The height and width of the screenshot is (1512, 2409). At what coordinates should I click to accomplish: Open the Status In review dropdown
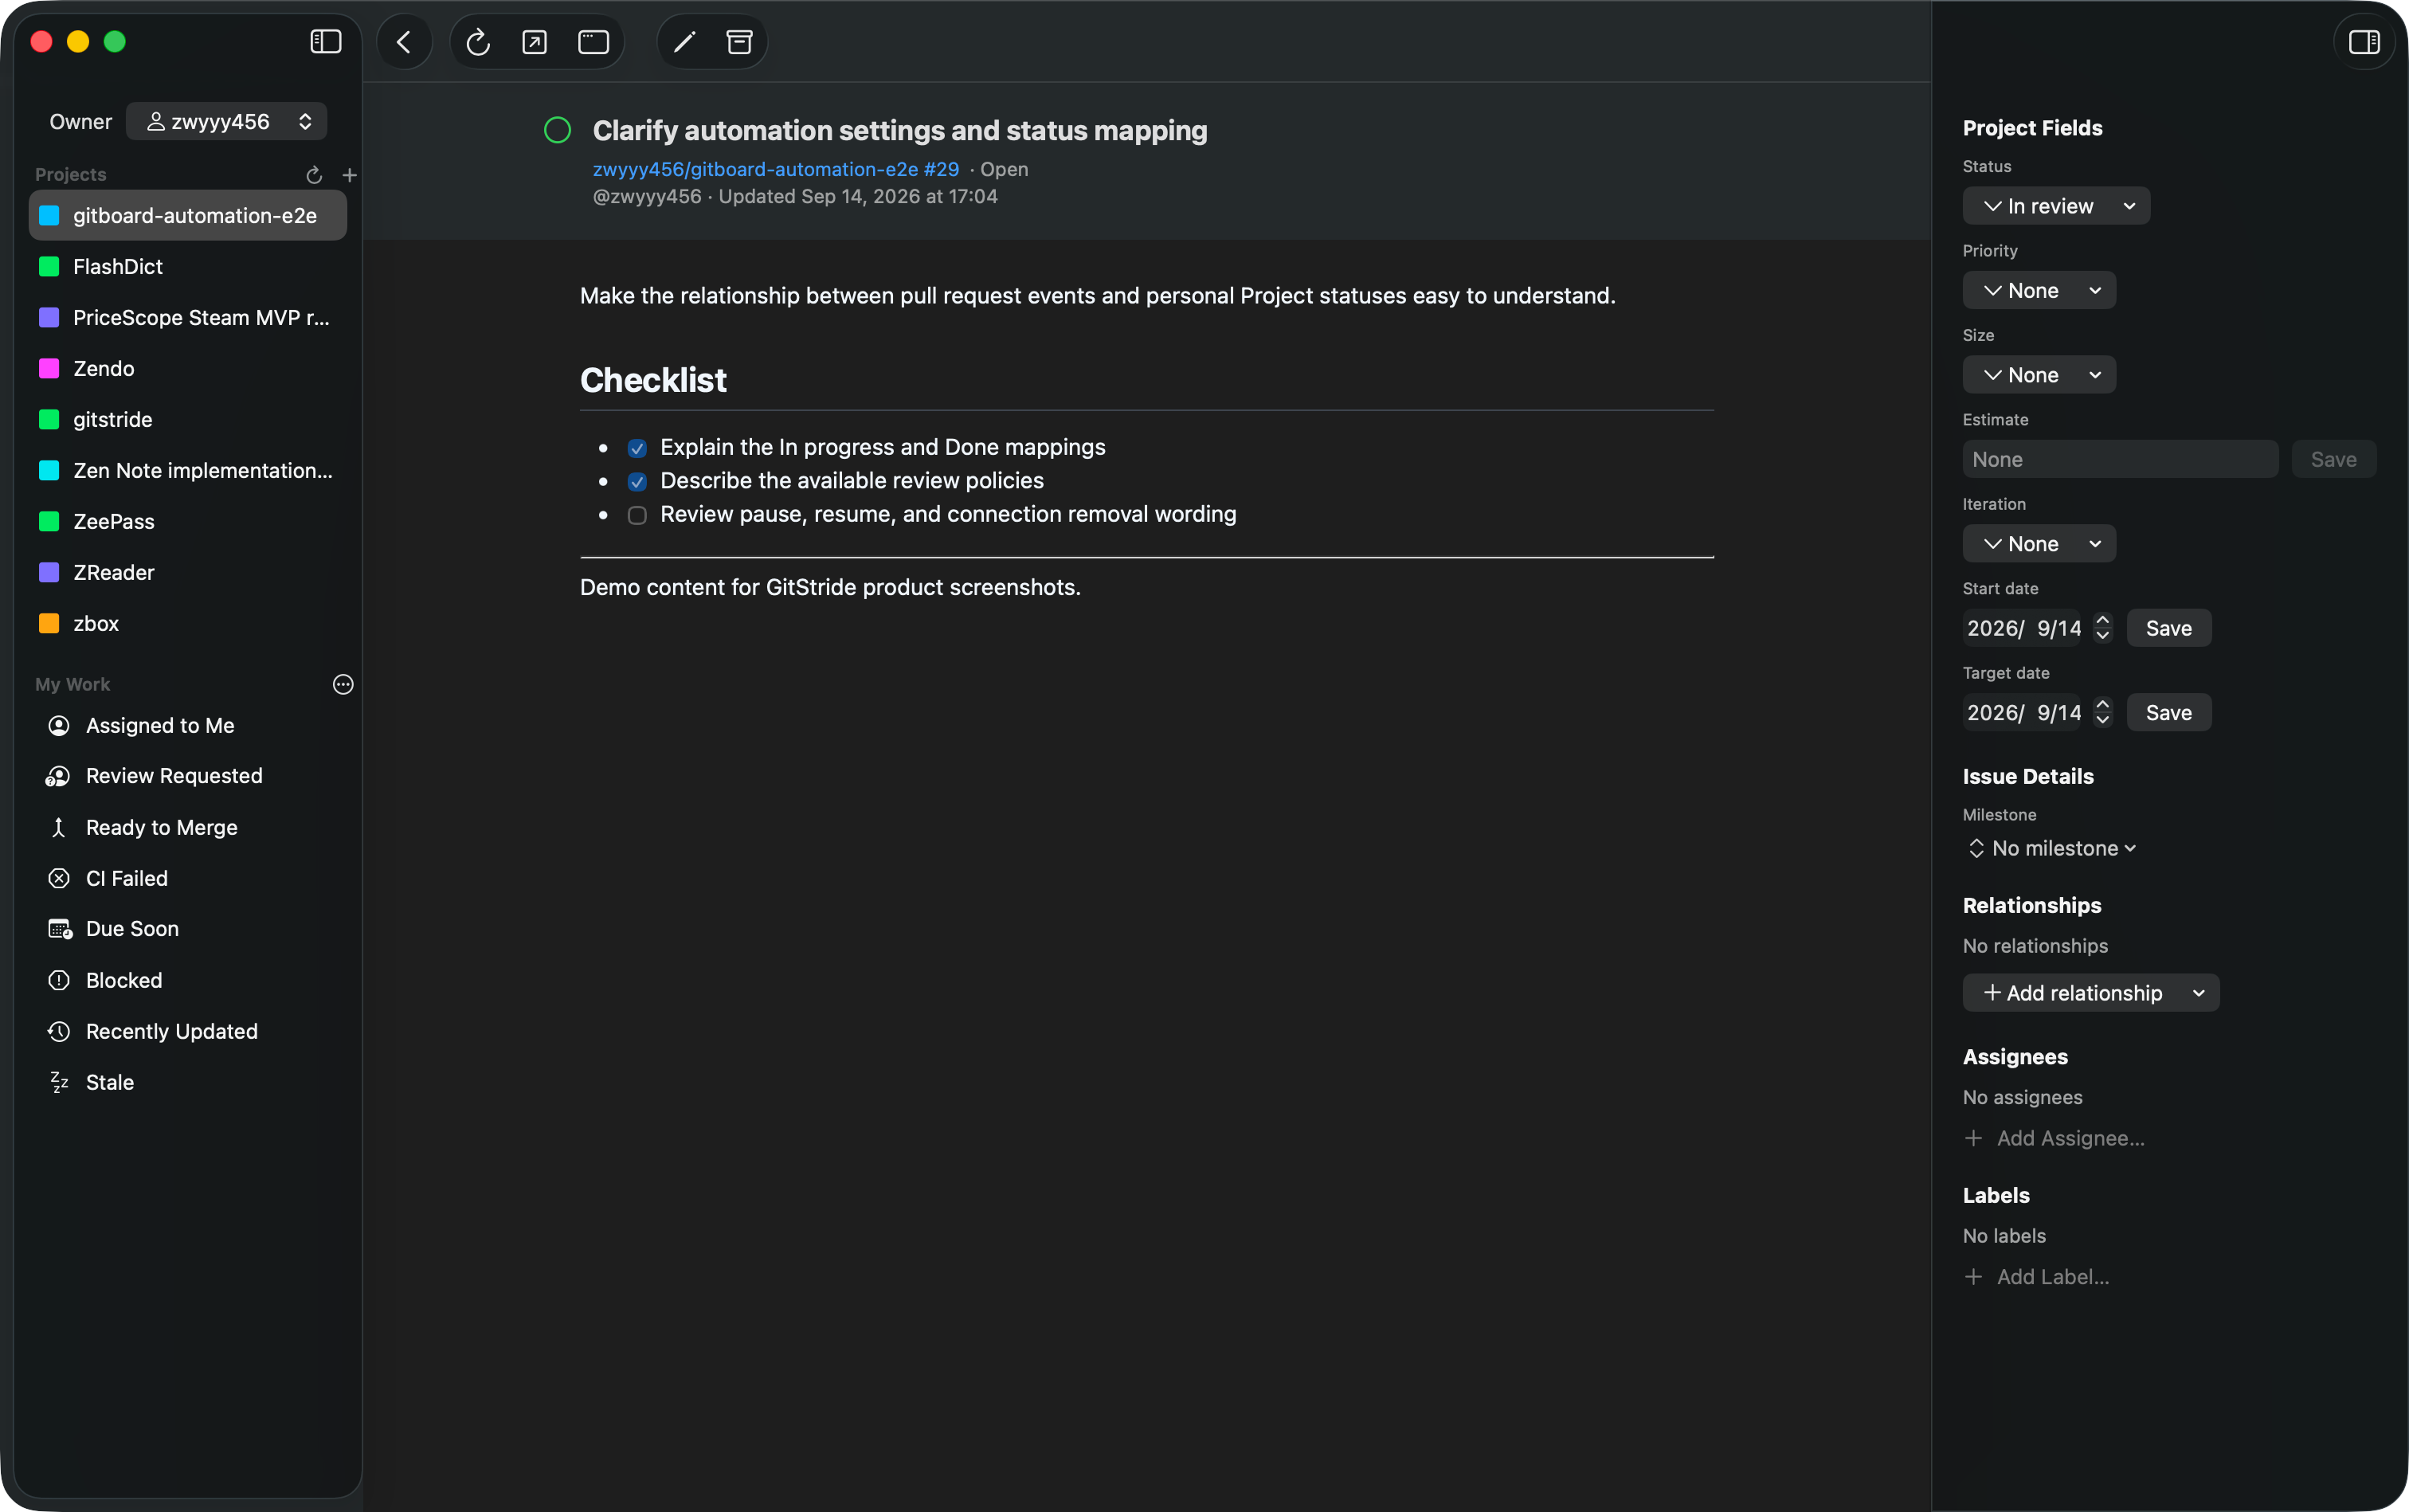click(2056, 206)
